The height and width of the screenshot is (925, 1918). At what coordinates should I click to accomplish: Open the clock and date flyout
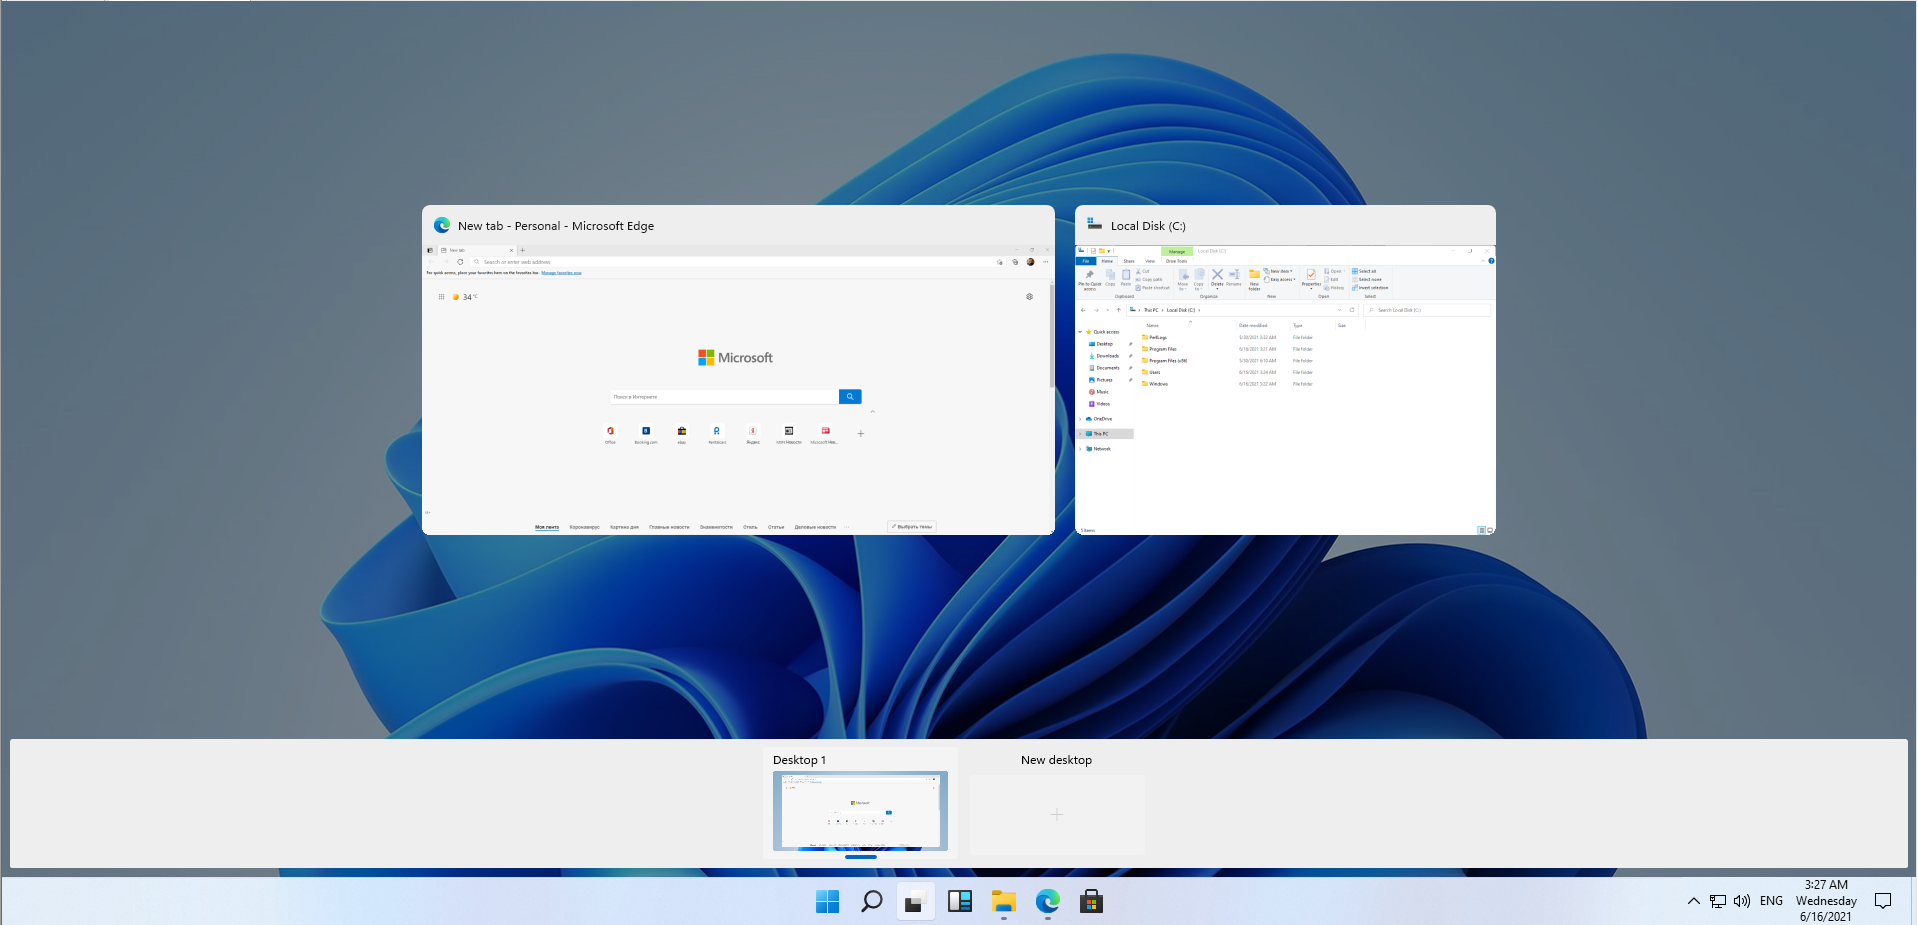coord(1826,901)
